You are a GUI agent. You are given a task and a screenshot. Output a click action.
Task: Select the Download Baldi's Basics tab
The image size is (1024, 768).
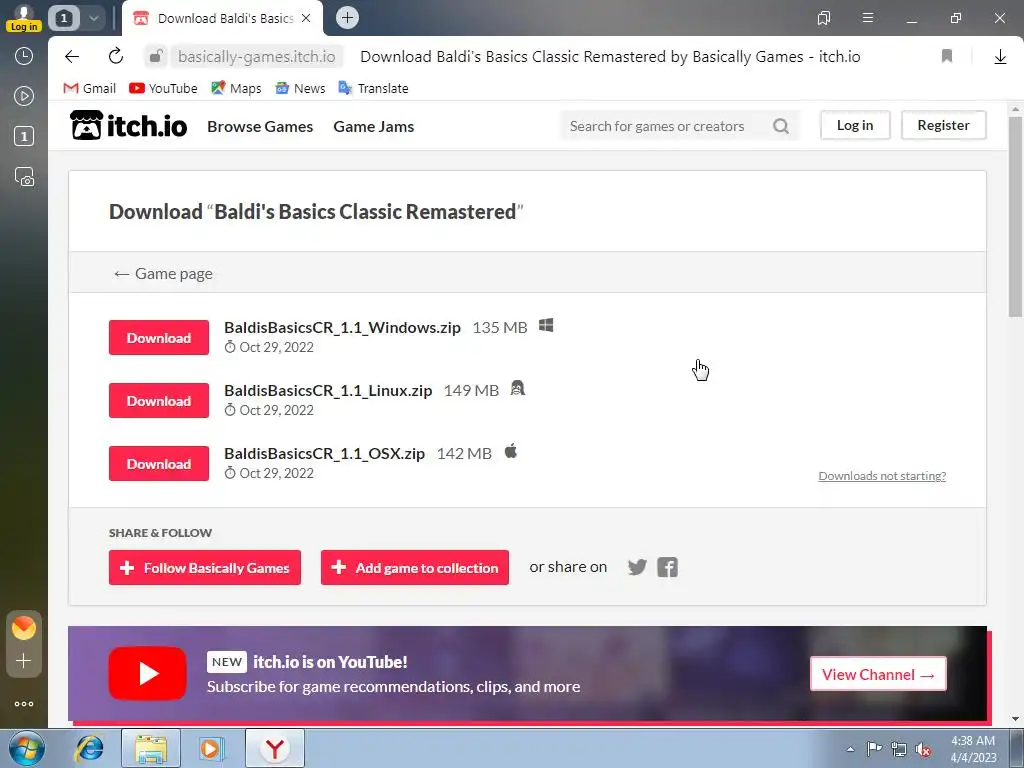(x=222, y=18)
